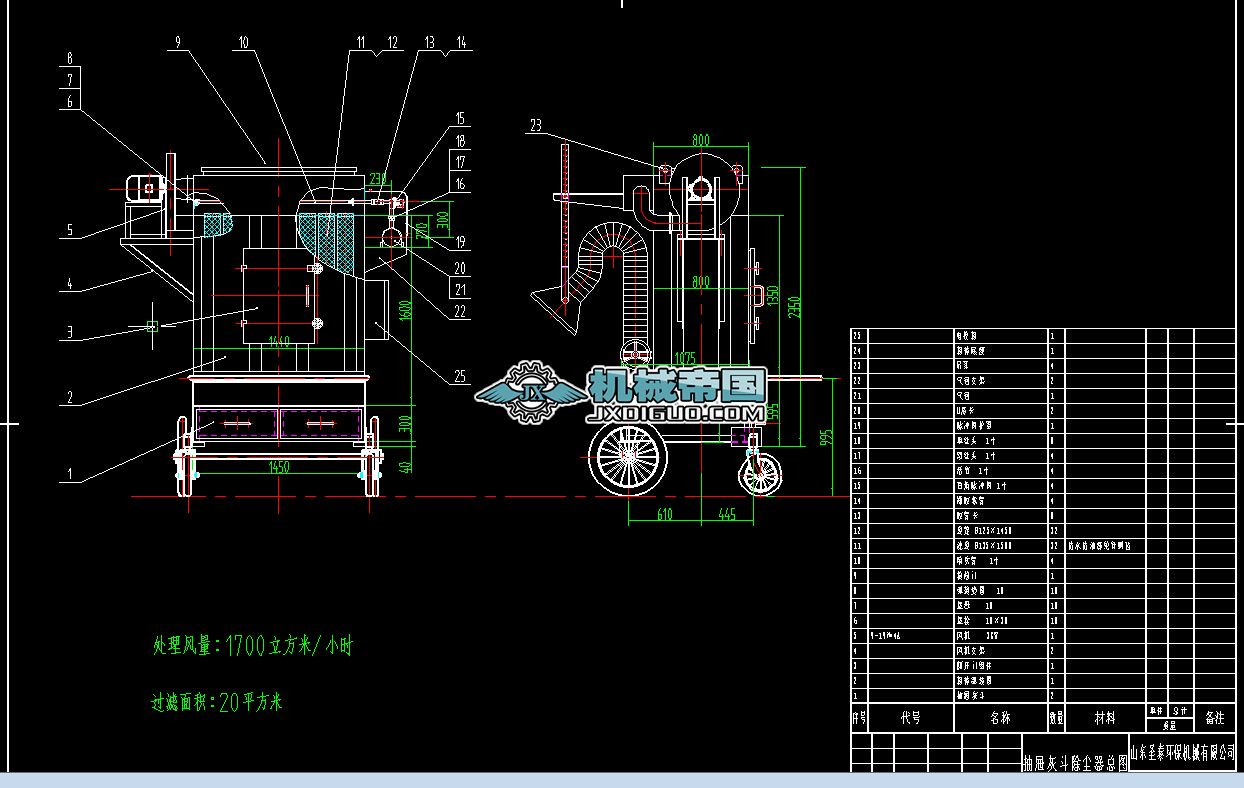Select leader callout number 22 in front view

pyautogui.click(x=460, y=311)
